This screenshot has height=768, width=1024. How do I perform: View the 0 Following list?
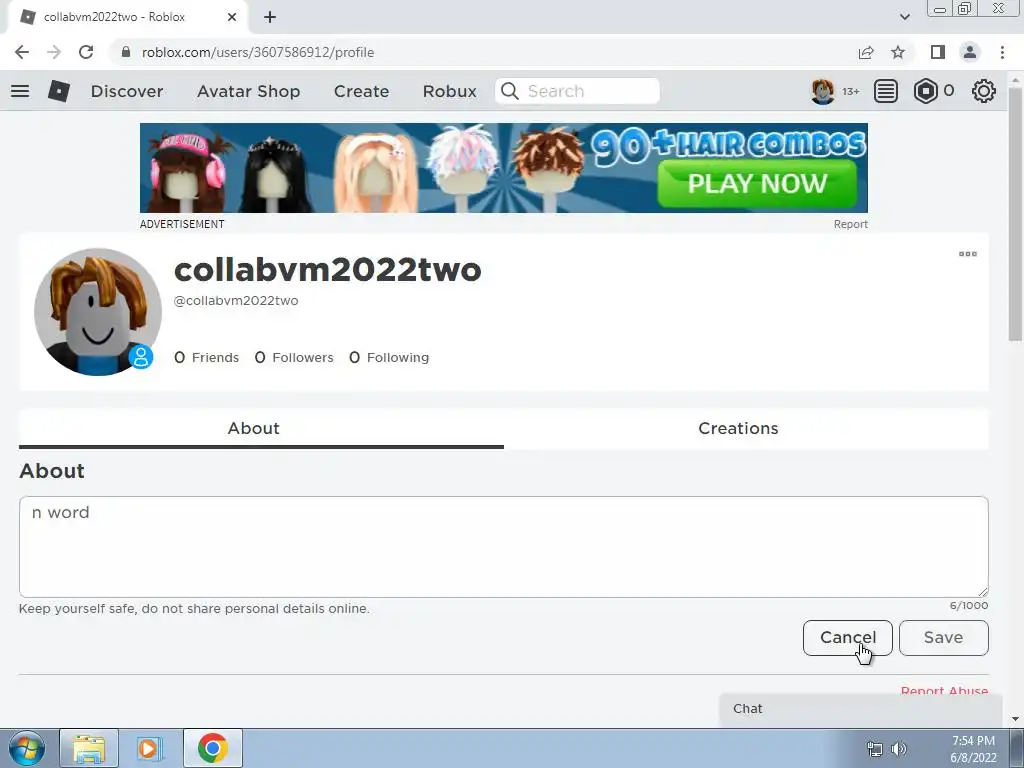click(389, 357)
